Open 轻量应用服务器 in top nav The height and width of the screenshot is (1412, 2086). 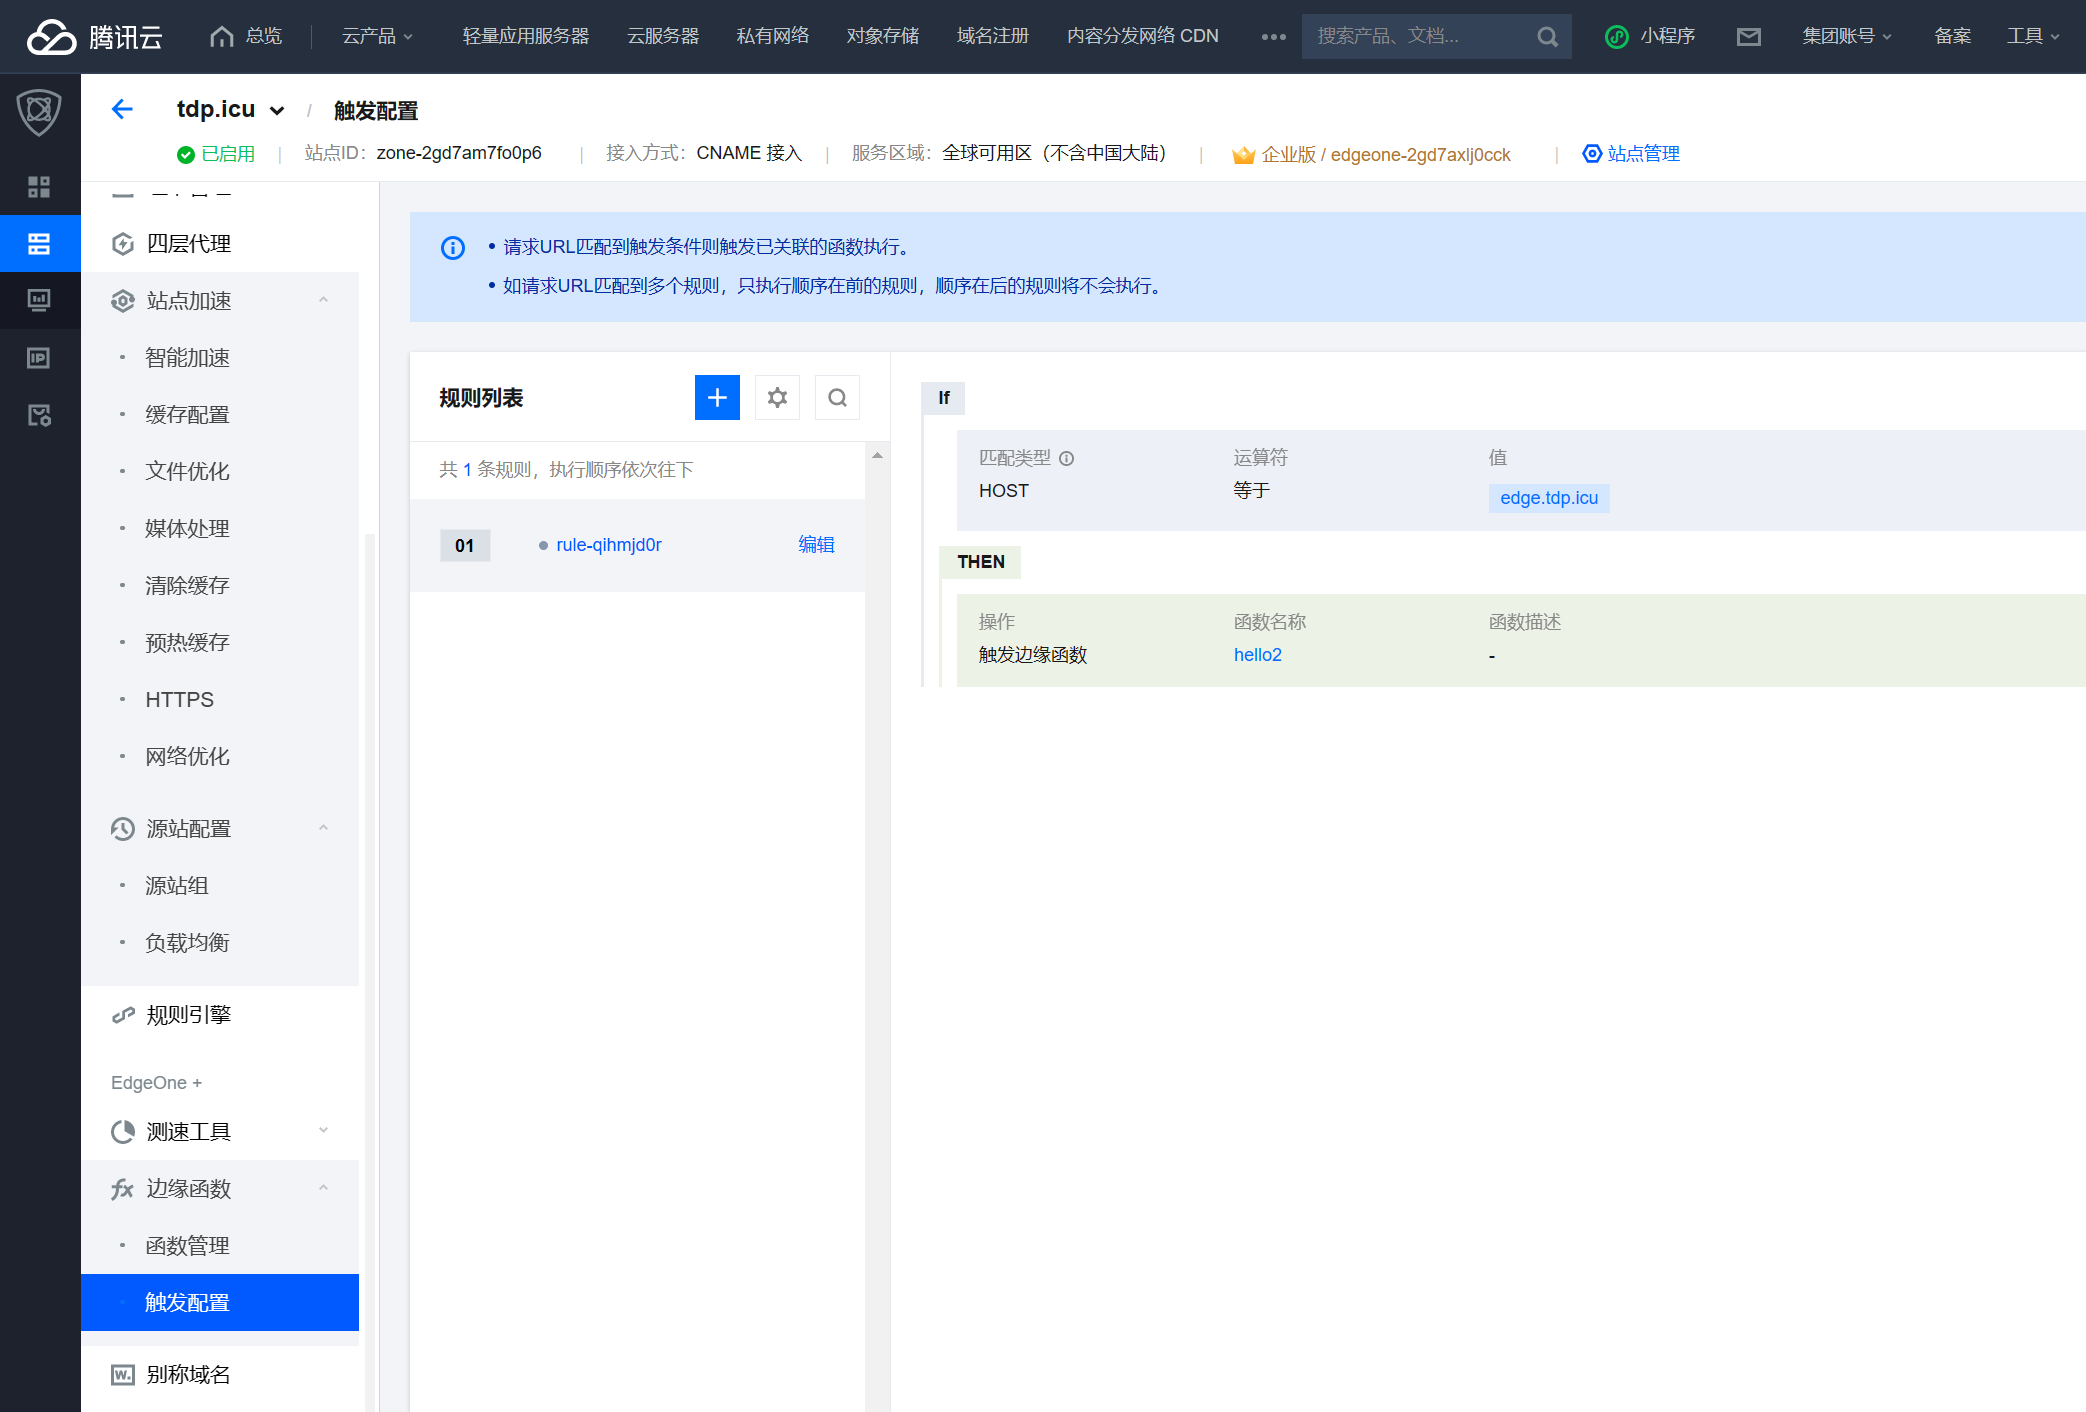(x=525, y=37)
